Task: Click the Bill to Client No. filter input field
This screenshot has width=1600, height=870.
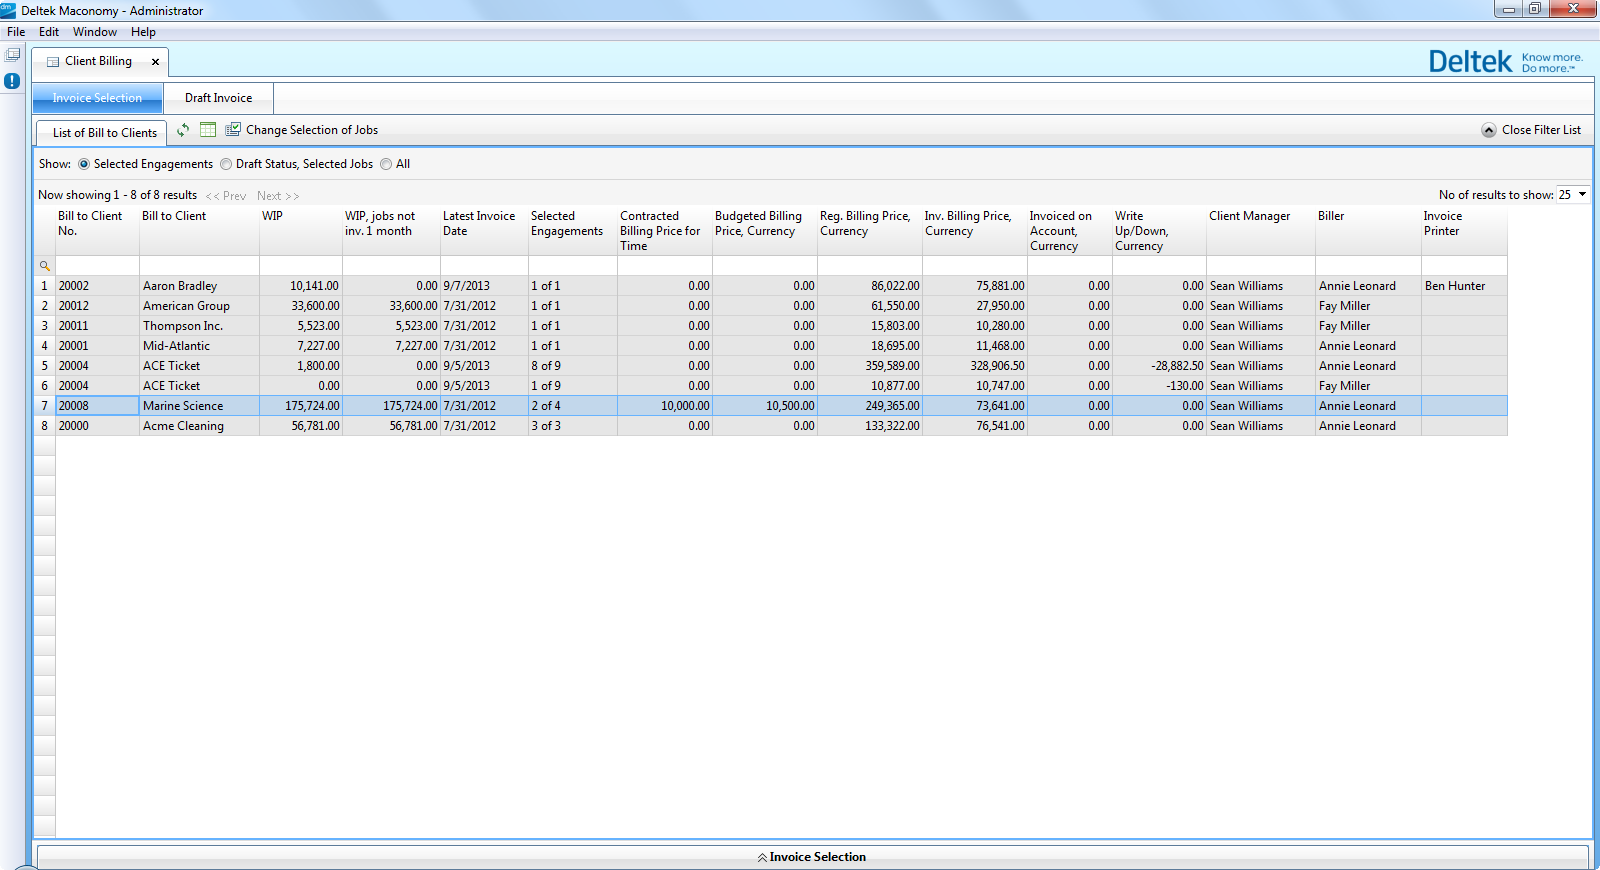Action: tap(97, 266)
